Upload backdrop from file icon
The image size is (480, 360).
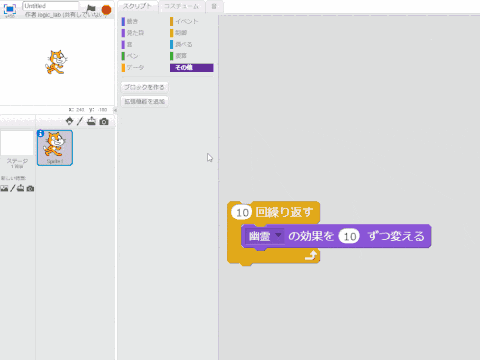(21, 188)
